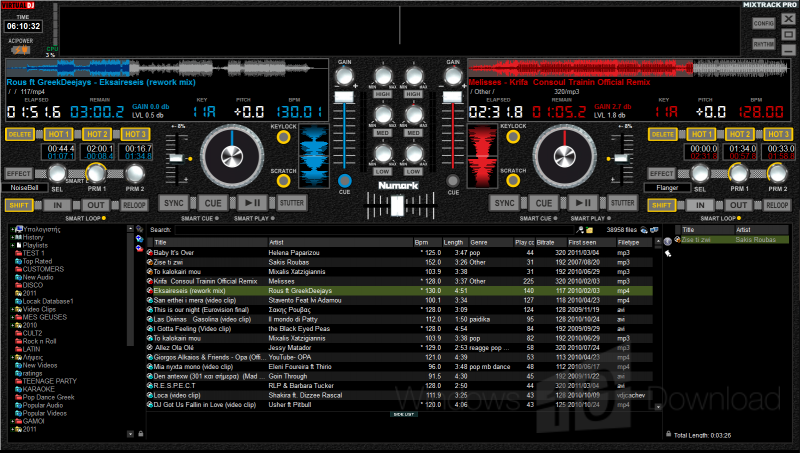The image size is (800, 453).
Task: Trigger right deck STUTTER button
Action: click(x=622, y=203)
